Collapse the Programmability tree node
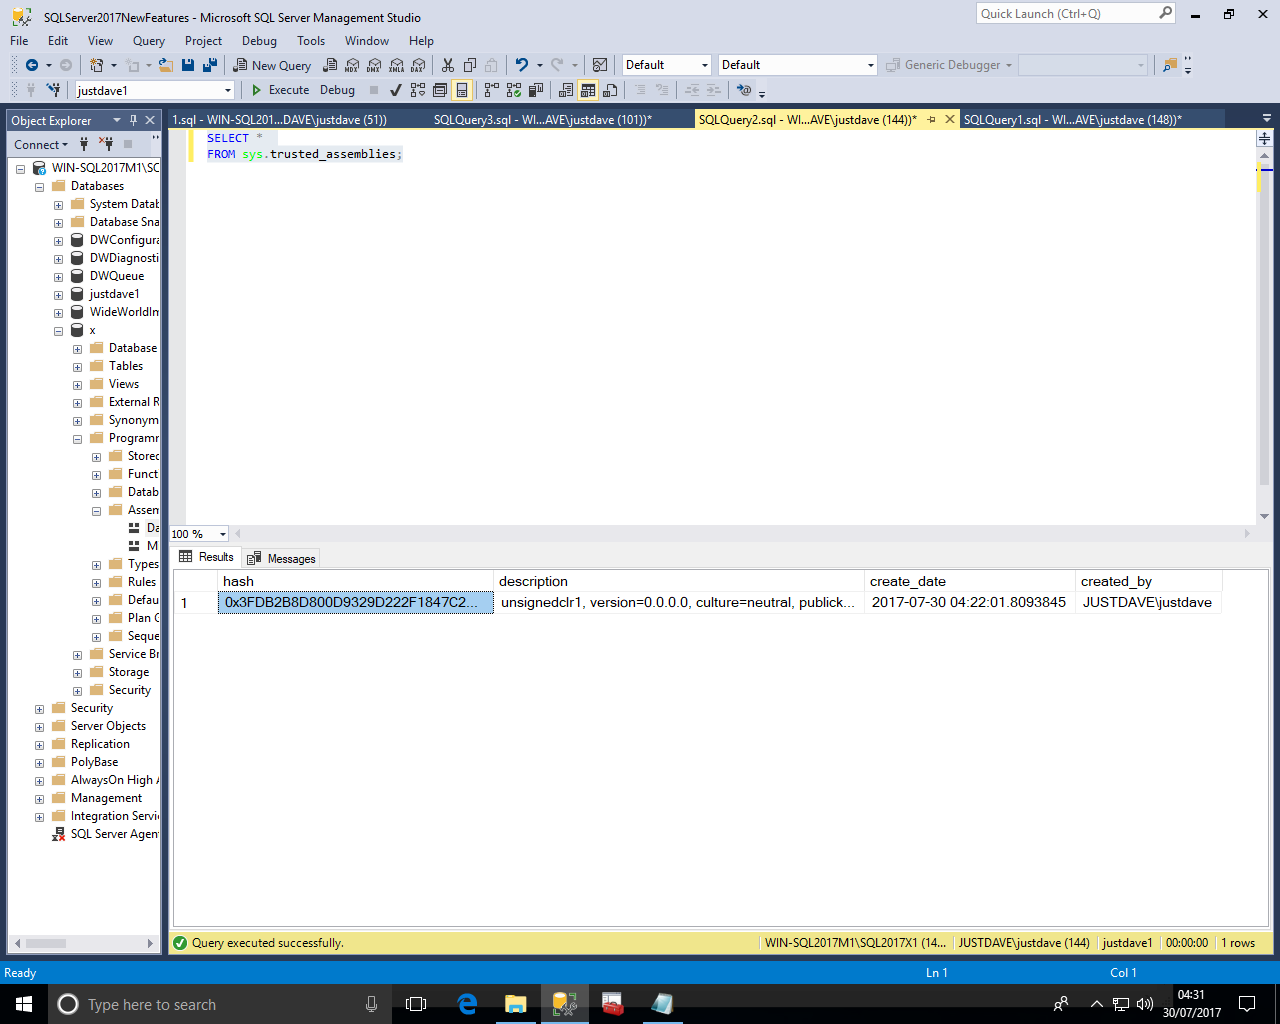This screenshot has width=1280, height=1024. point(78,439)
